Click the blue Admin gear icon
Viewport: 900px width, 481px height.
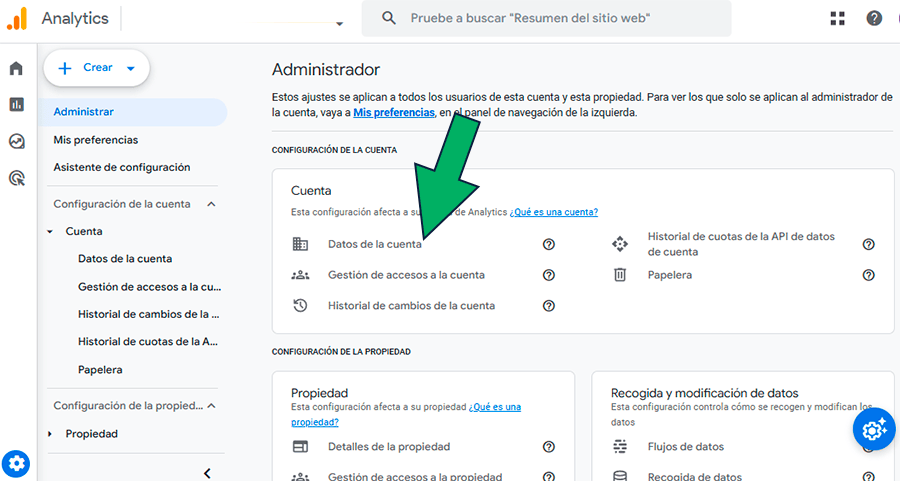pyautogui.click(x=16, y=464)
